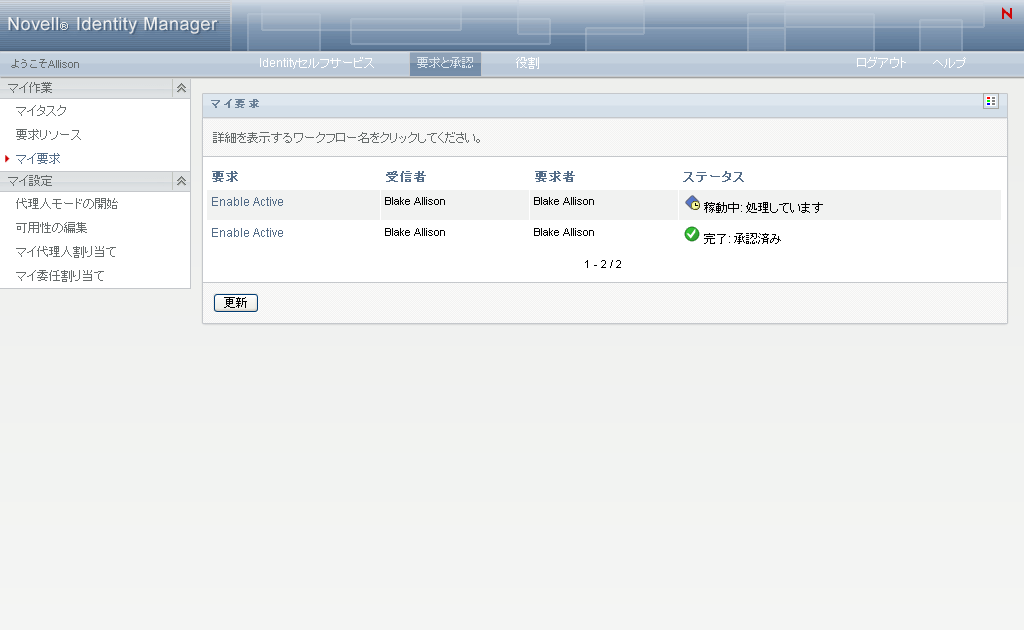1024x630 pixels.
Task: Open マイ代理人割り当て in the sidebar
Action: [x=66, y=252]
